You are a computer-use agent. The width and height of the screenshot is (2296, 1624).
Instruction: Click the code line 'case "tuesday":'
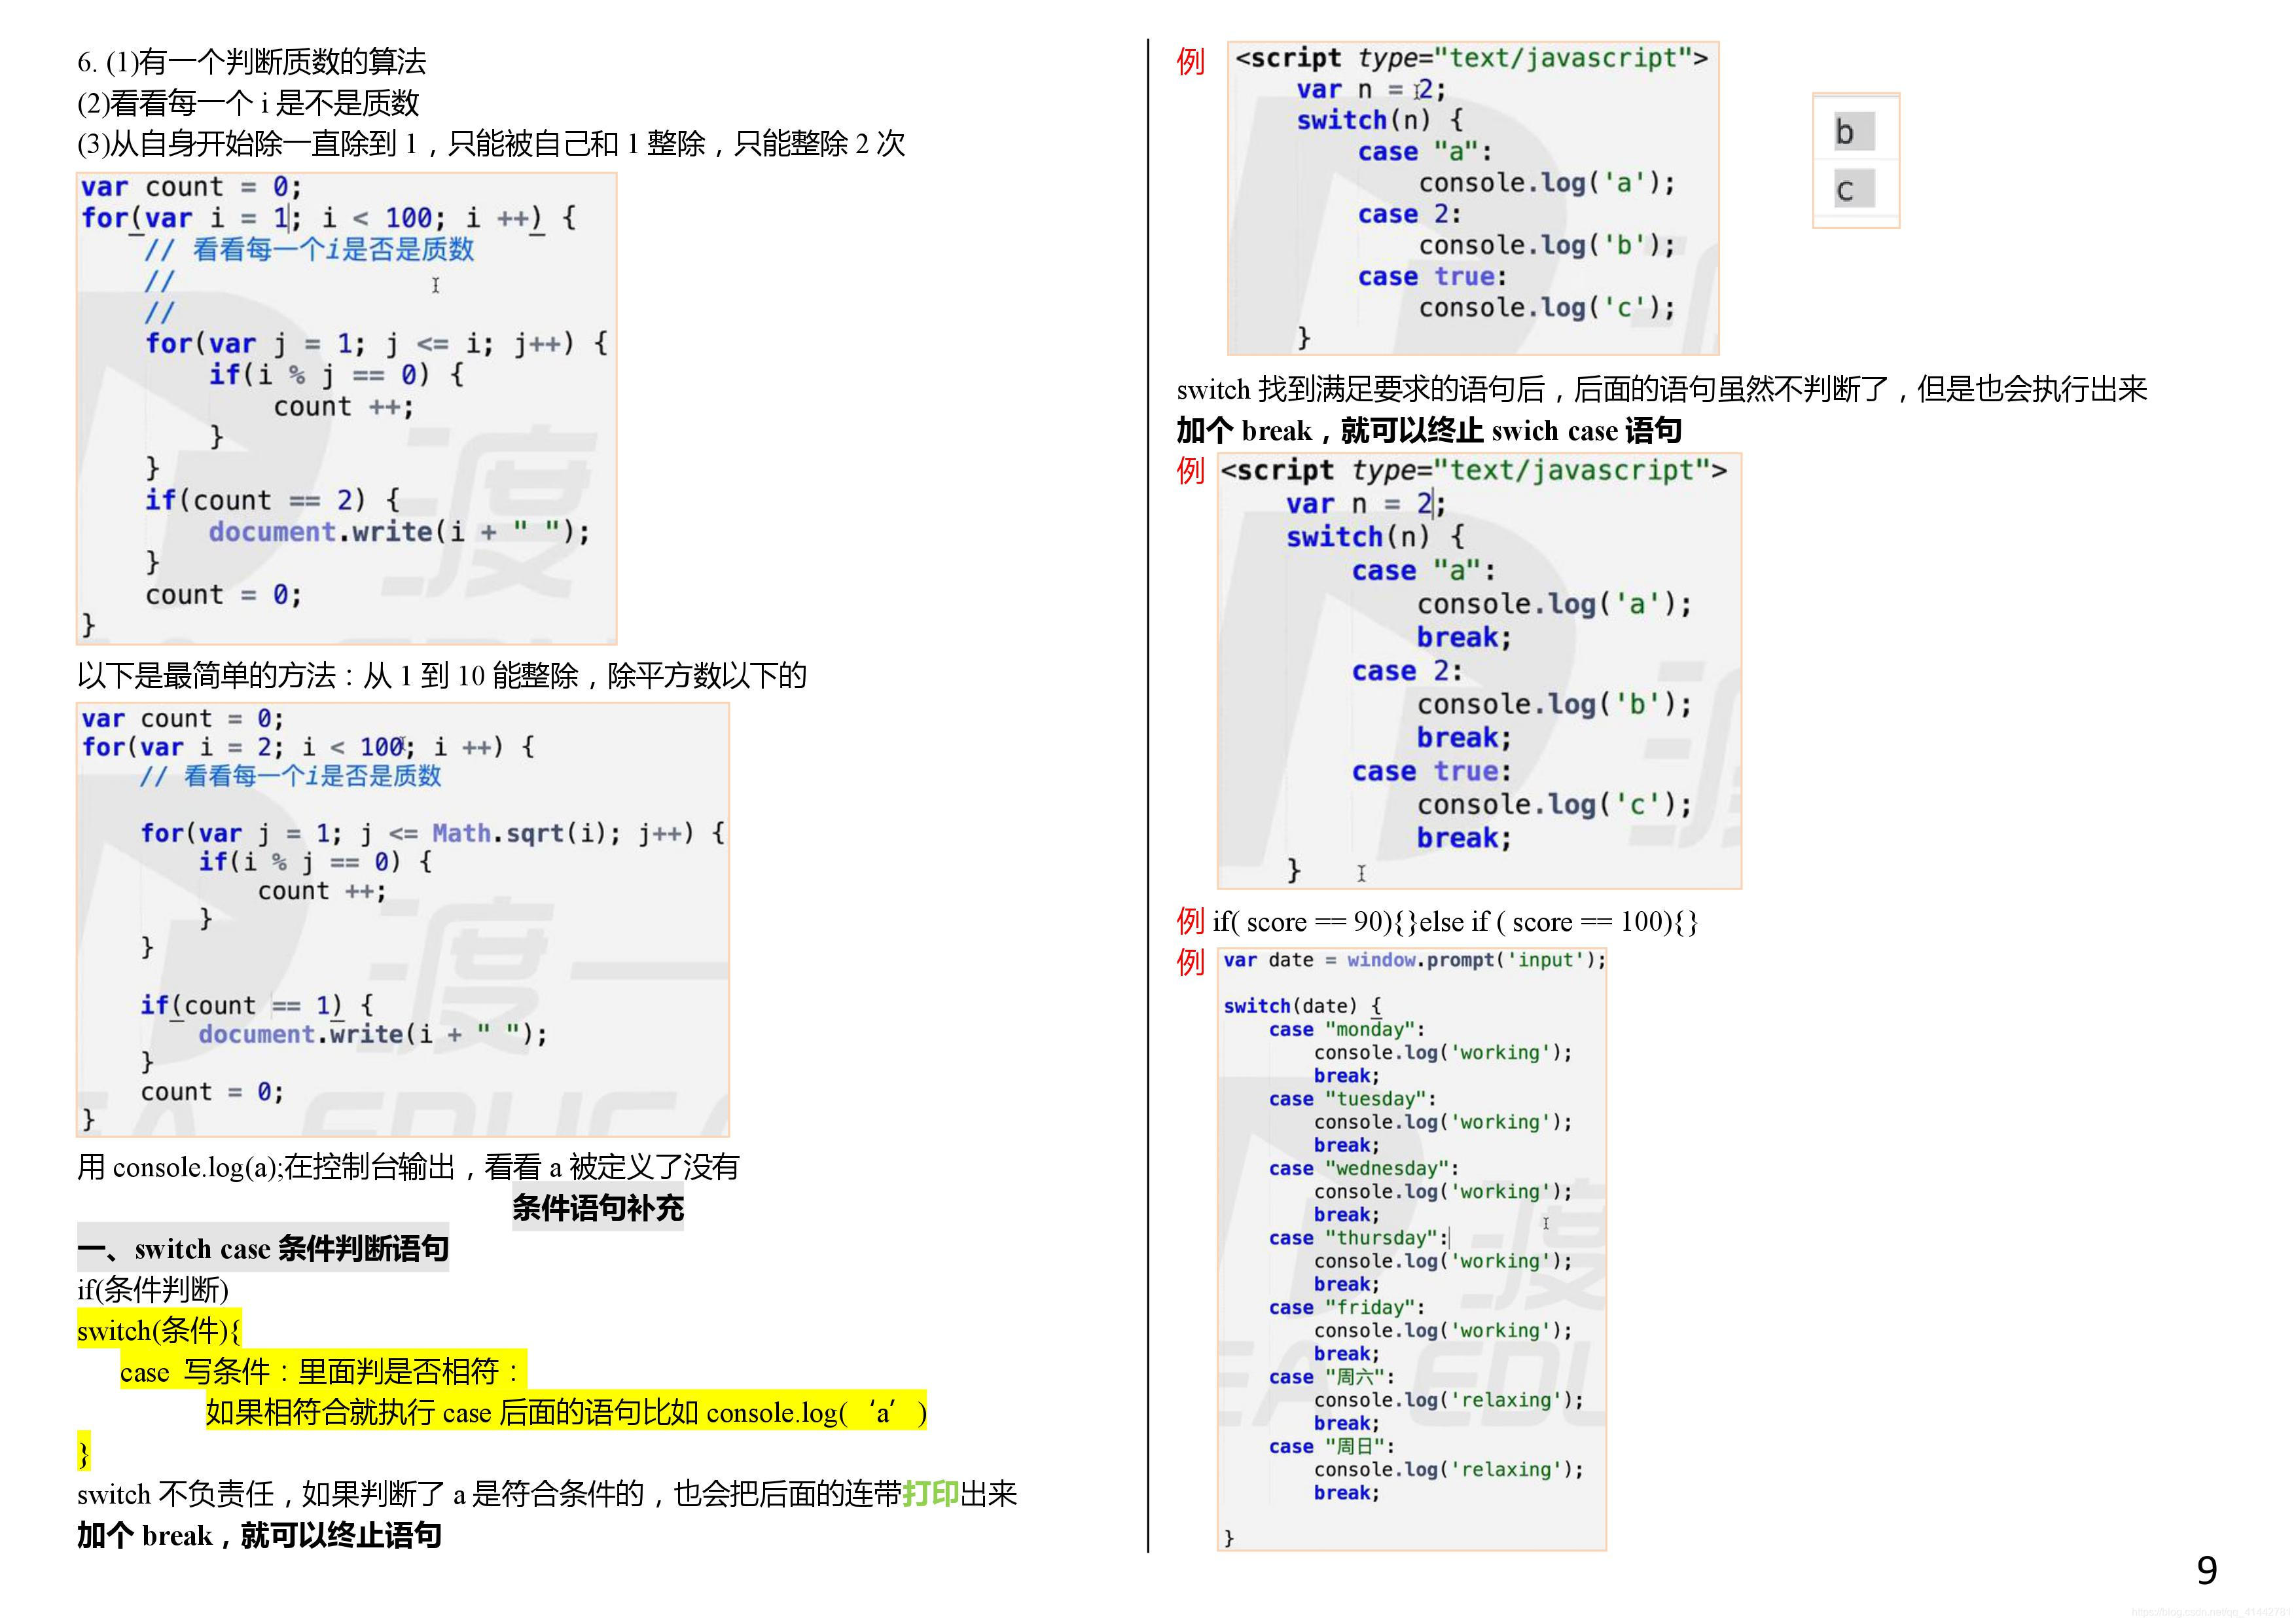pyautogui.click(x=1353, y=1100)
